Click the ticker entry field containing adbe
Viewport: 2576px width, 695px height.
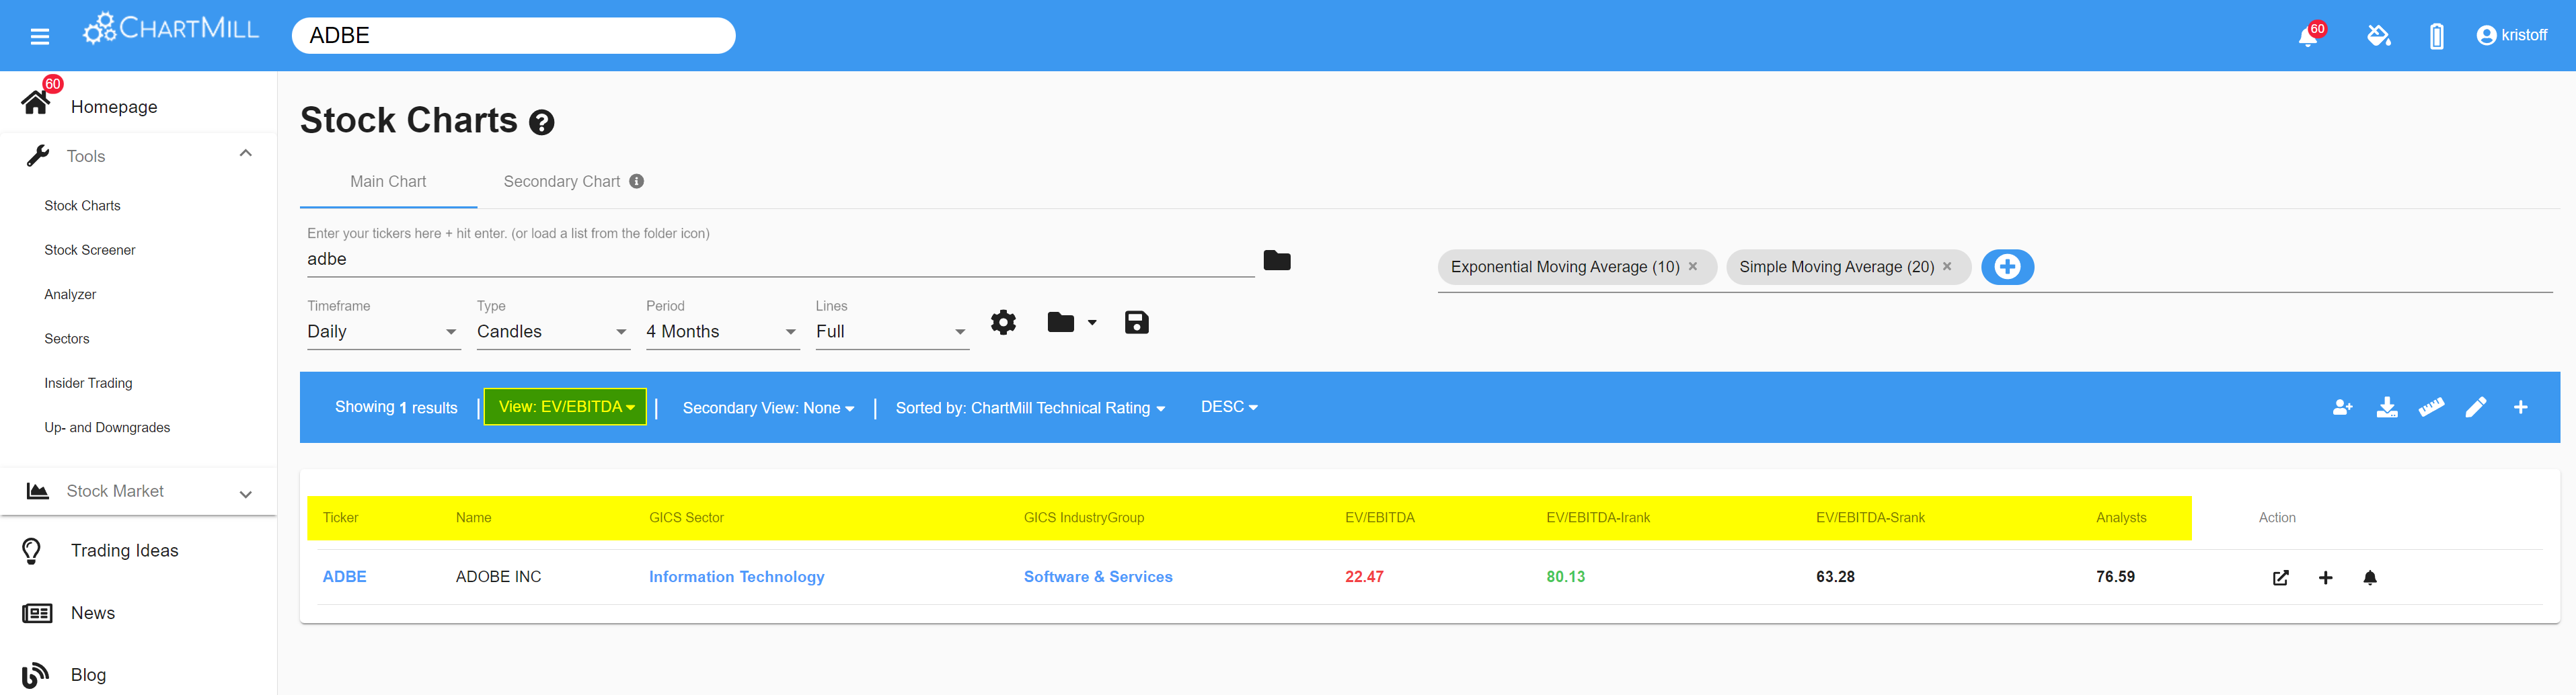[779, 259]
